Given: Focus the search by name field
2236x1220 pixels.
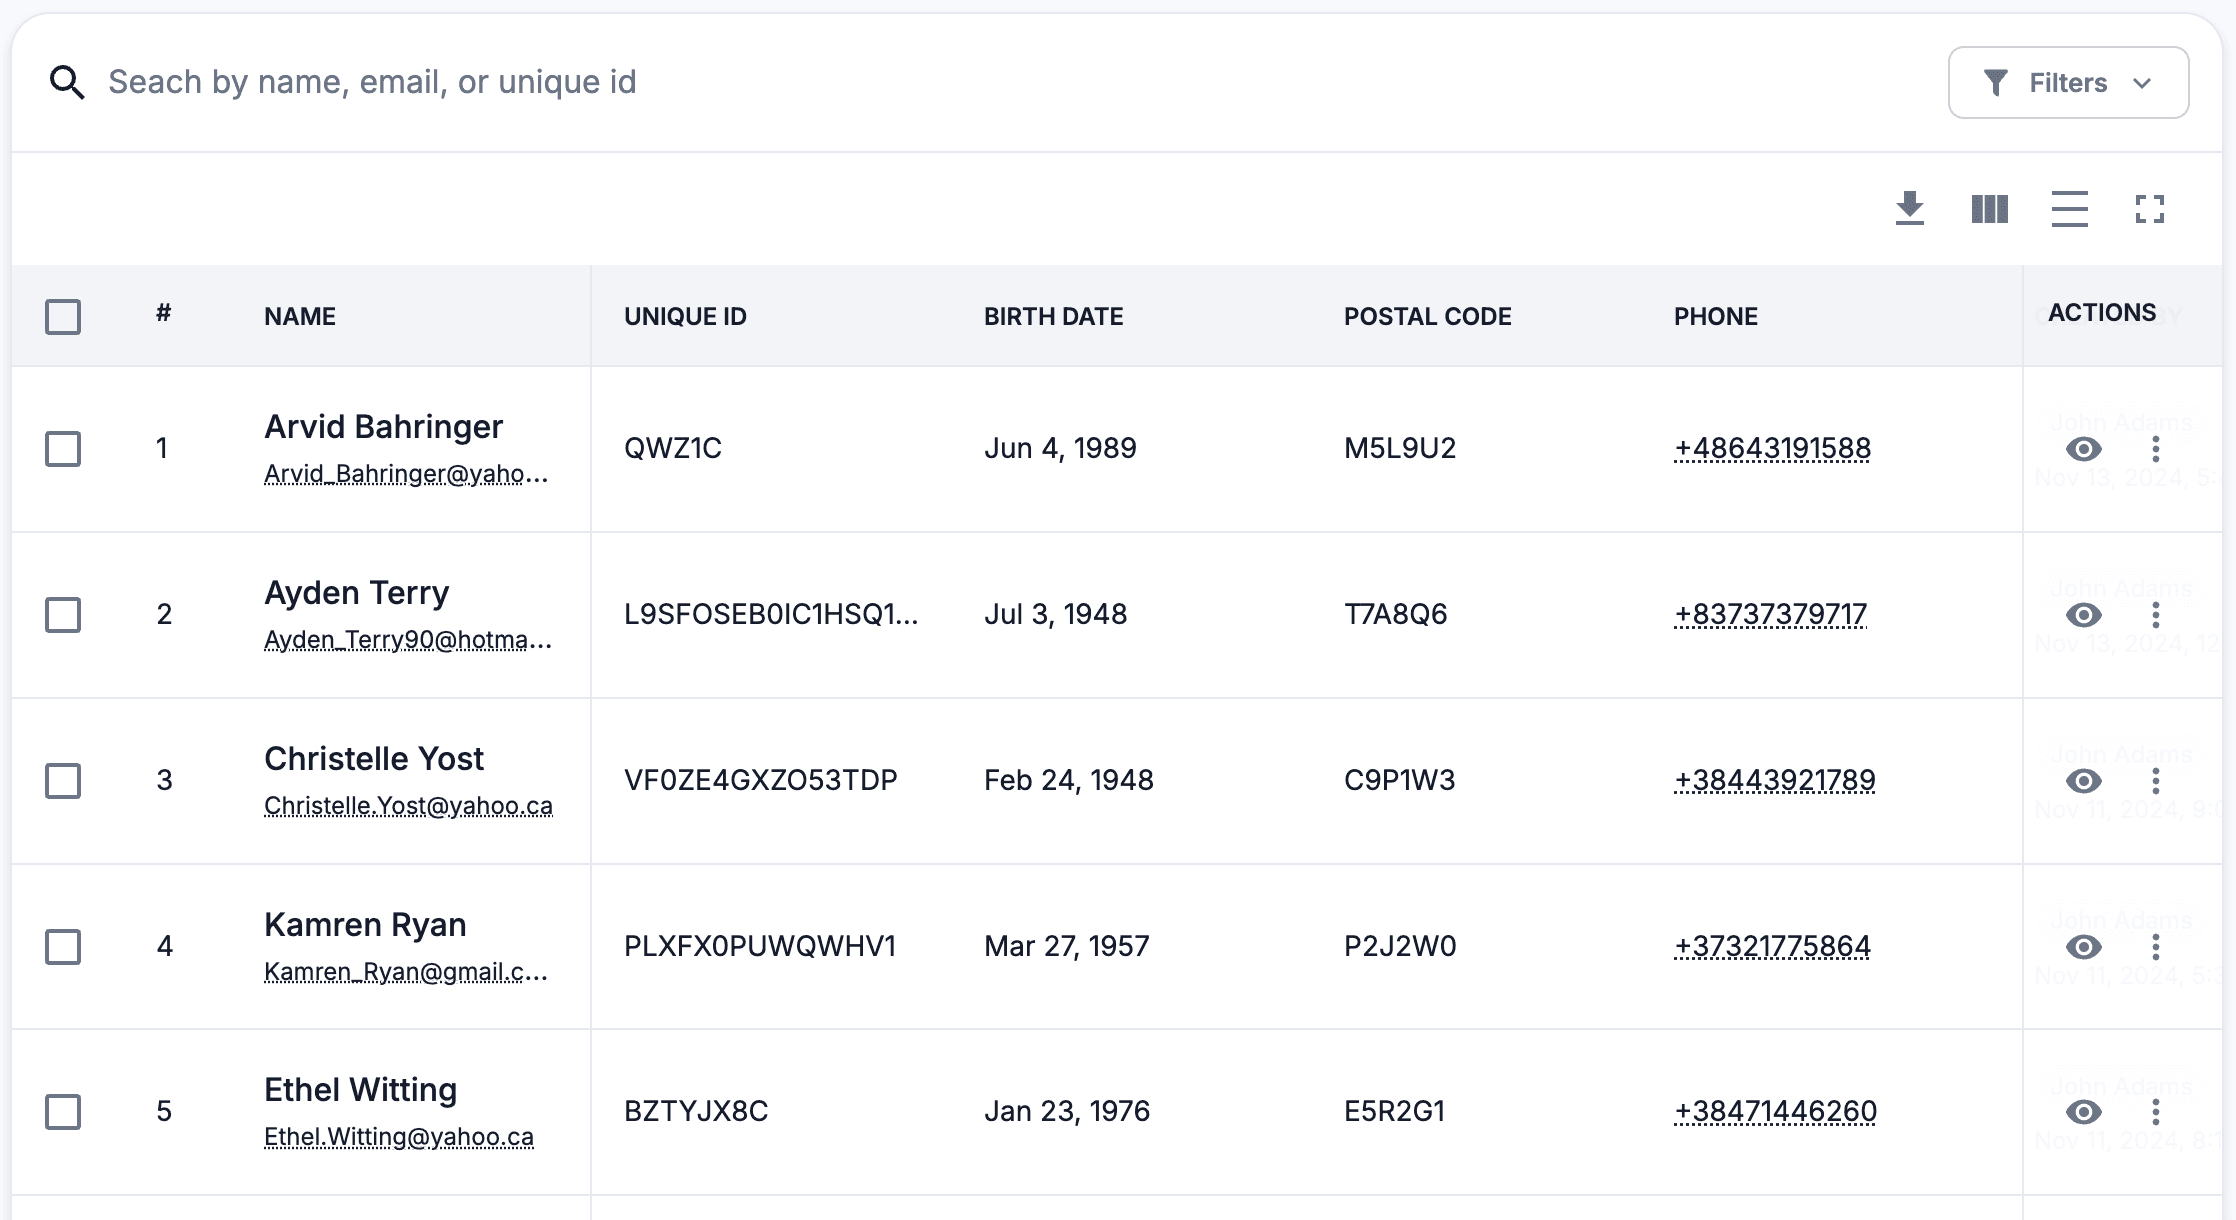Looking at the screenshot, I should tap(372, 82).
